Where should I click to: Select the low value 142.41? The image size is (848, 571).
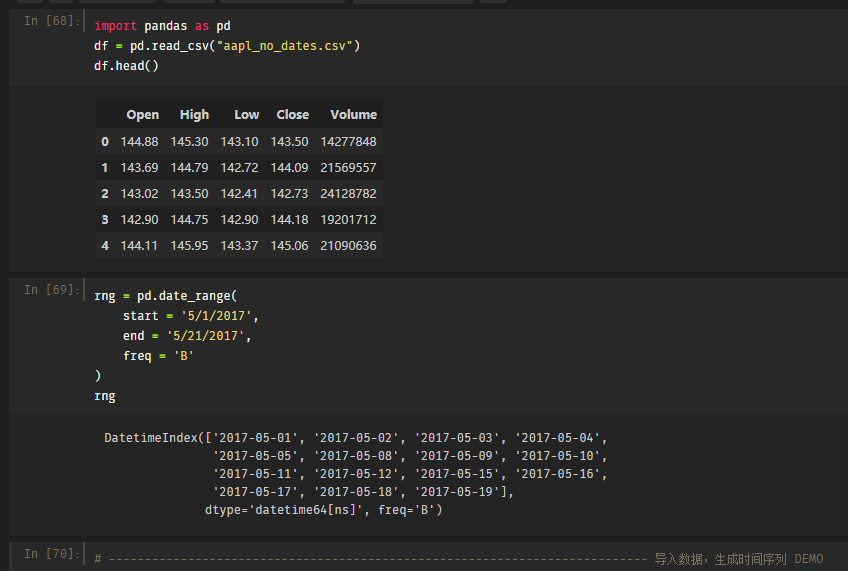240,194
